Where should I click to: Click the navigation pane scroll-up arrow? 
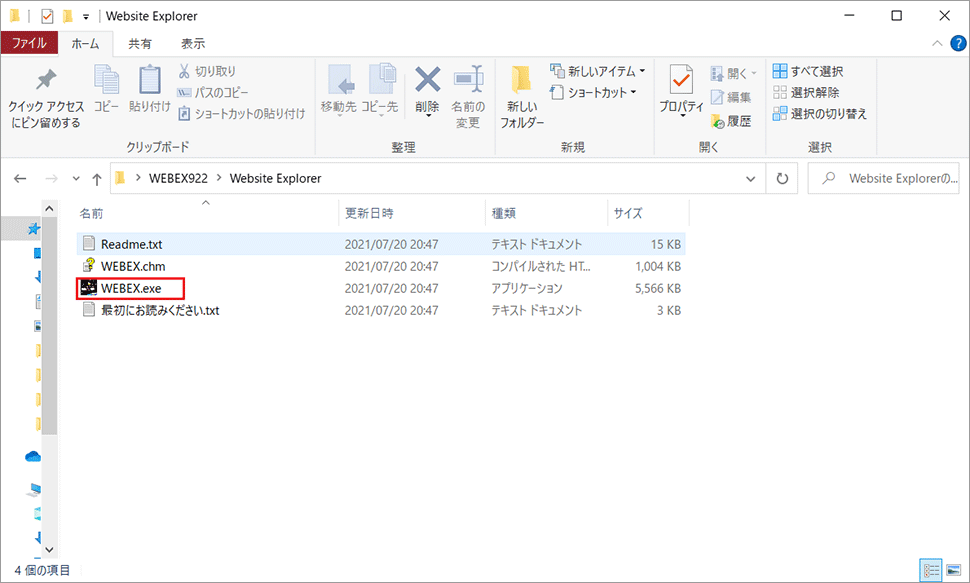[49, 209]
